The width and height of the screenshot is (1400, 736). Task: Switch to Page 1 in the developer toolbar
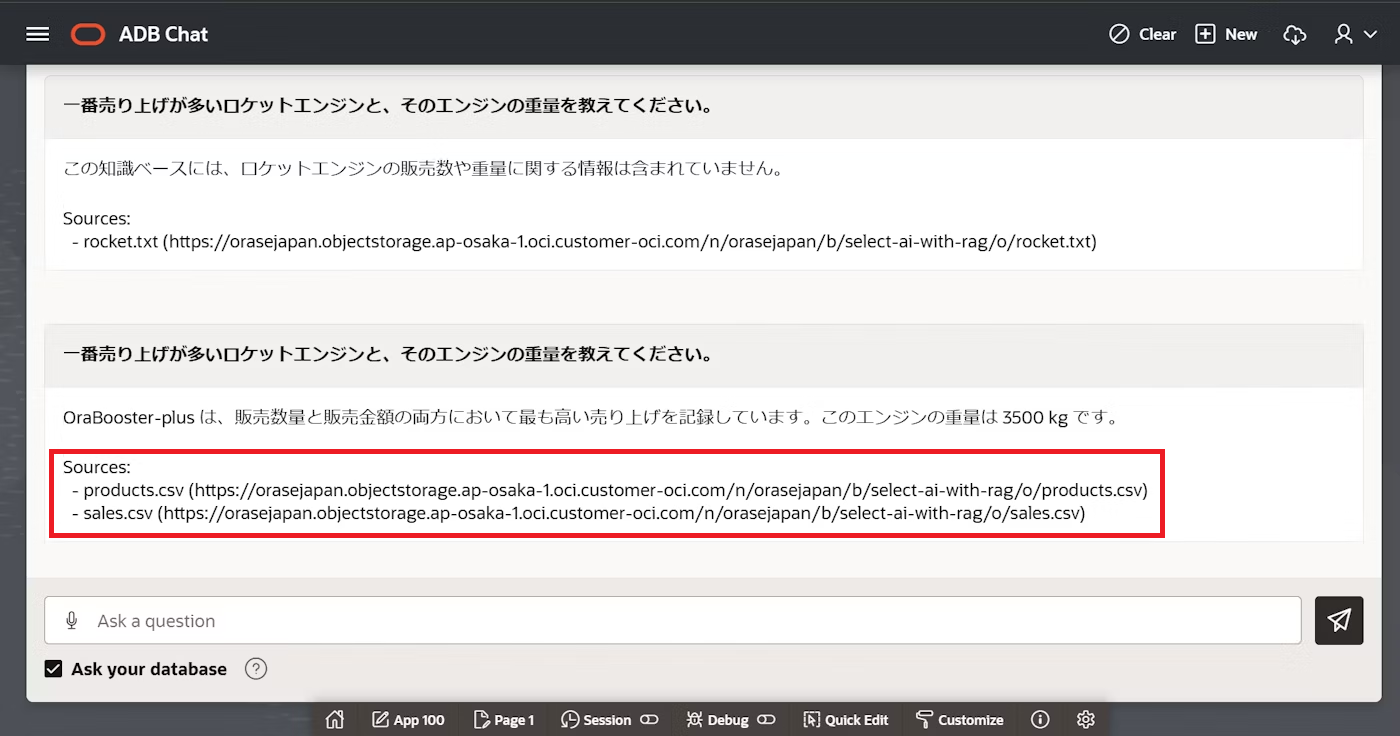point(505,719)
